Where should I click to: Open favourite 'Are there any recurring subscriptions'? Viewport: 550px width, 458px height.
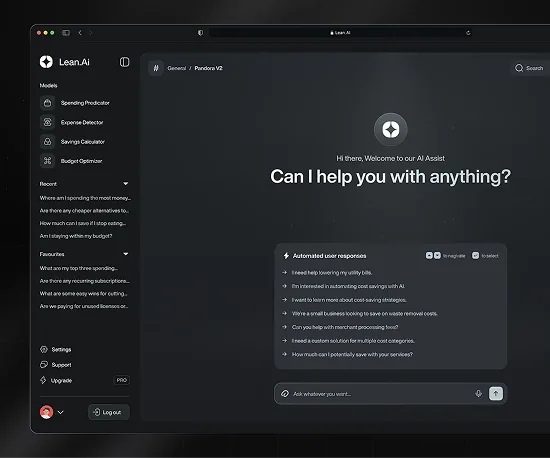(x=85, y=281)
